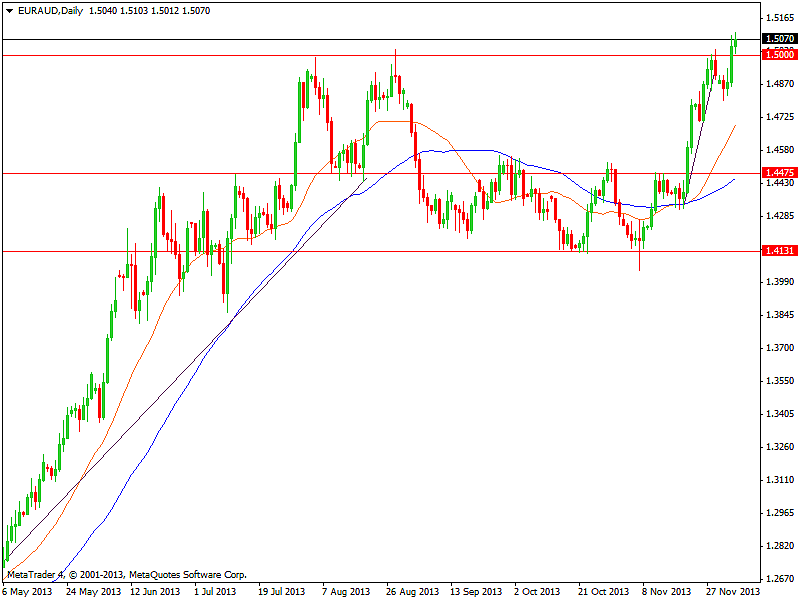The width and height of the screenshot is (800, 600).
Task: Select the red 1.5000 price level tag
Action: point(779,55)
